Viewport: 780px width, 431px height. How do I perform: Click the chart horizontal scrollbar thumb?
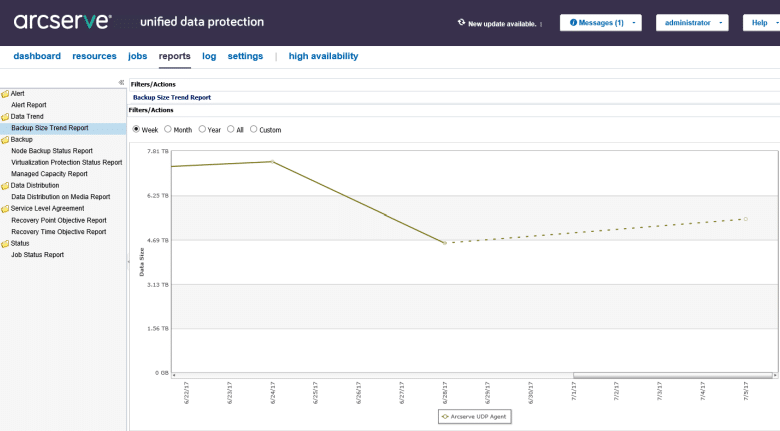(672, 375)
